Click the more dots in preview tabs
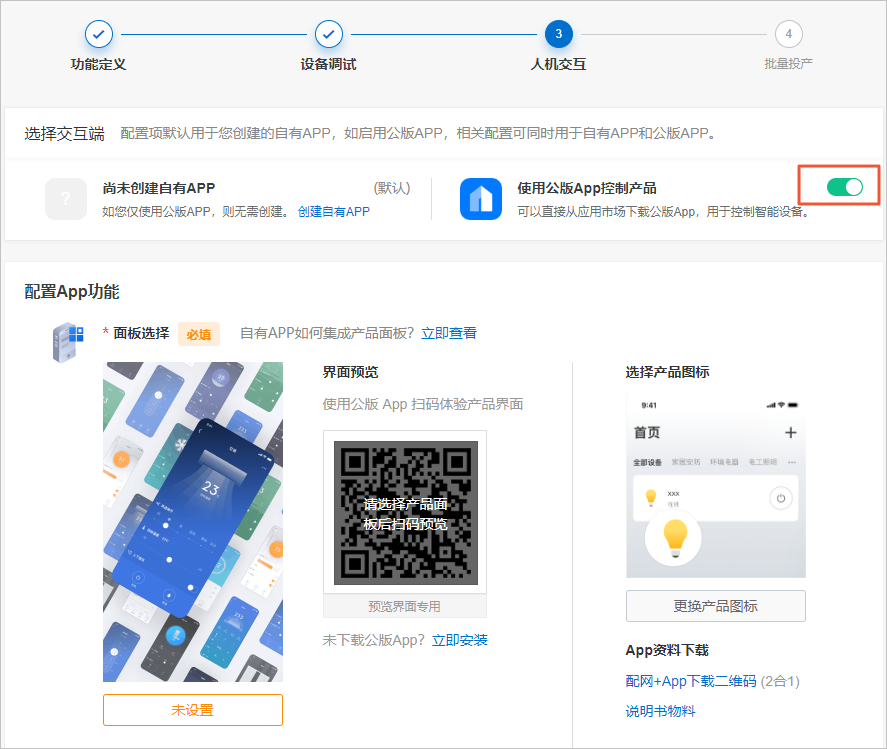This screenshot has height=749, width=887. [792, 462]
